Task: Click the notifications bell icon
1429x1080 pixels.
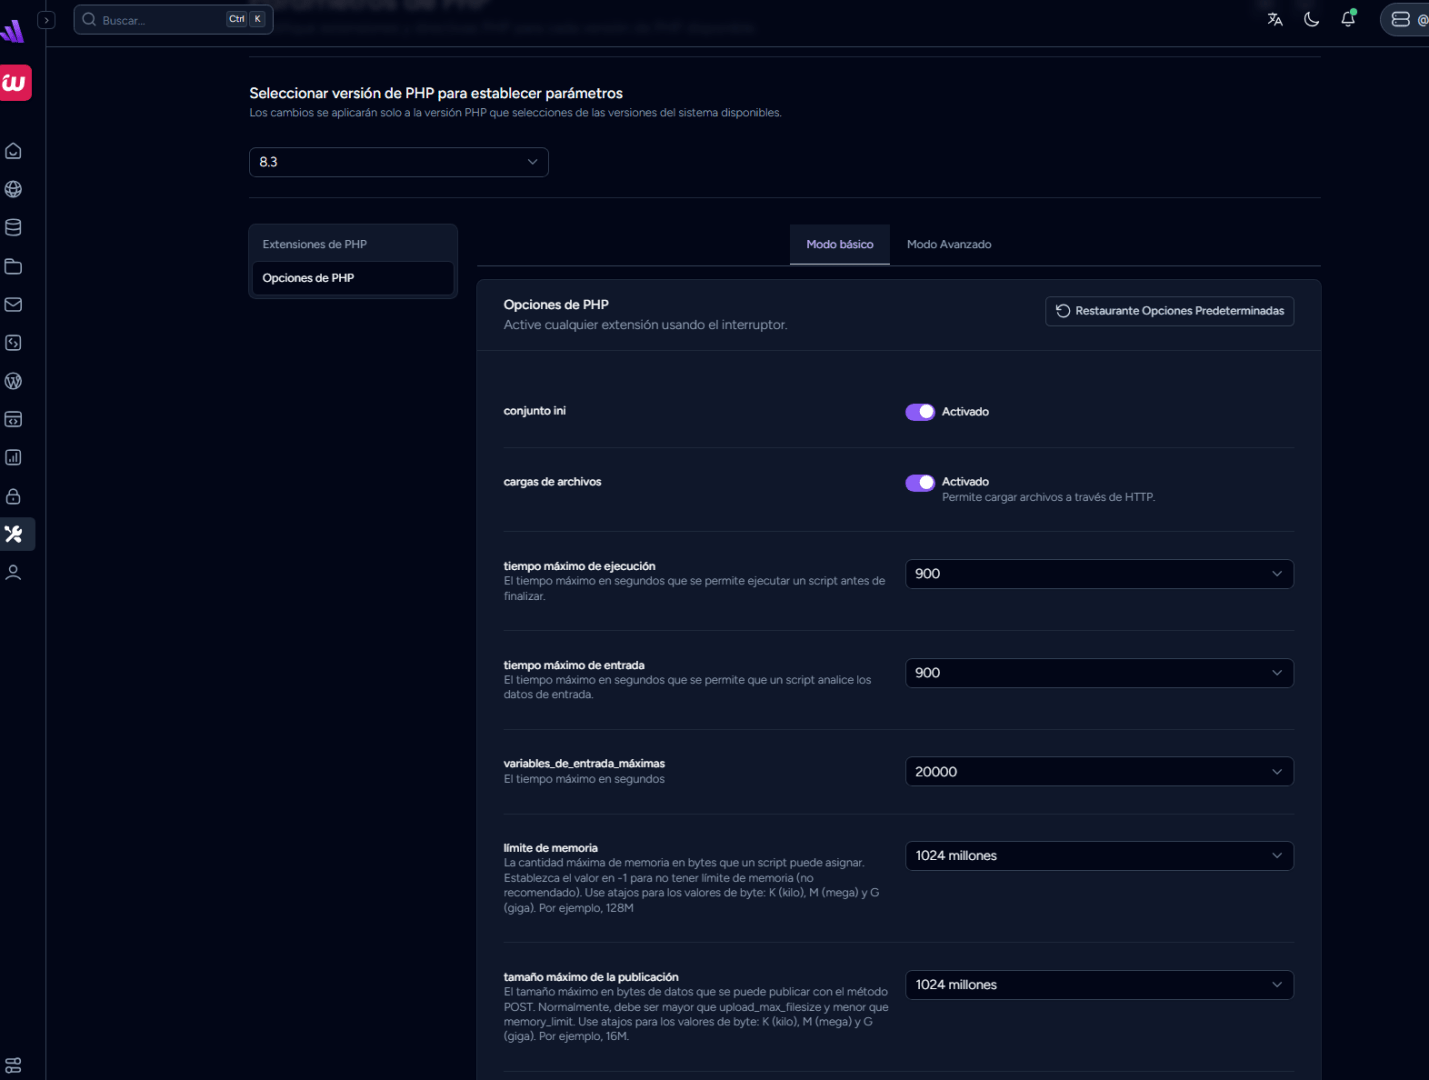Action: pos(1347,19)
